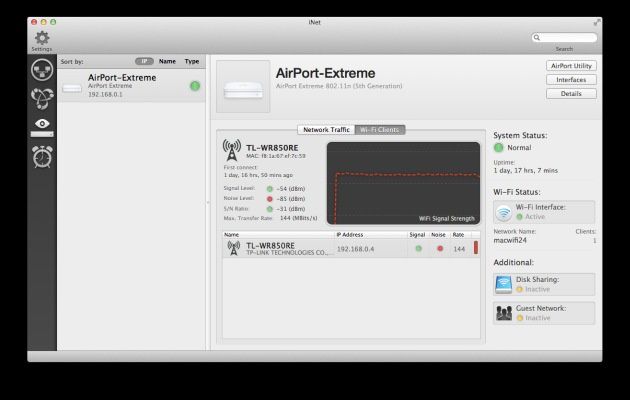The width and height of the screenshot is (630, 400).
Task: Click the Wi-Fi Interface icon
Action: [503, 212]
